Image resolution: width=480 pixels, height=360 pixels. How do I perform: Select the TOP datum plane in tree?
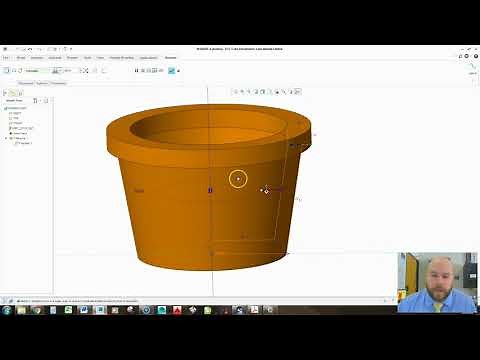tap(14, 118)
